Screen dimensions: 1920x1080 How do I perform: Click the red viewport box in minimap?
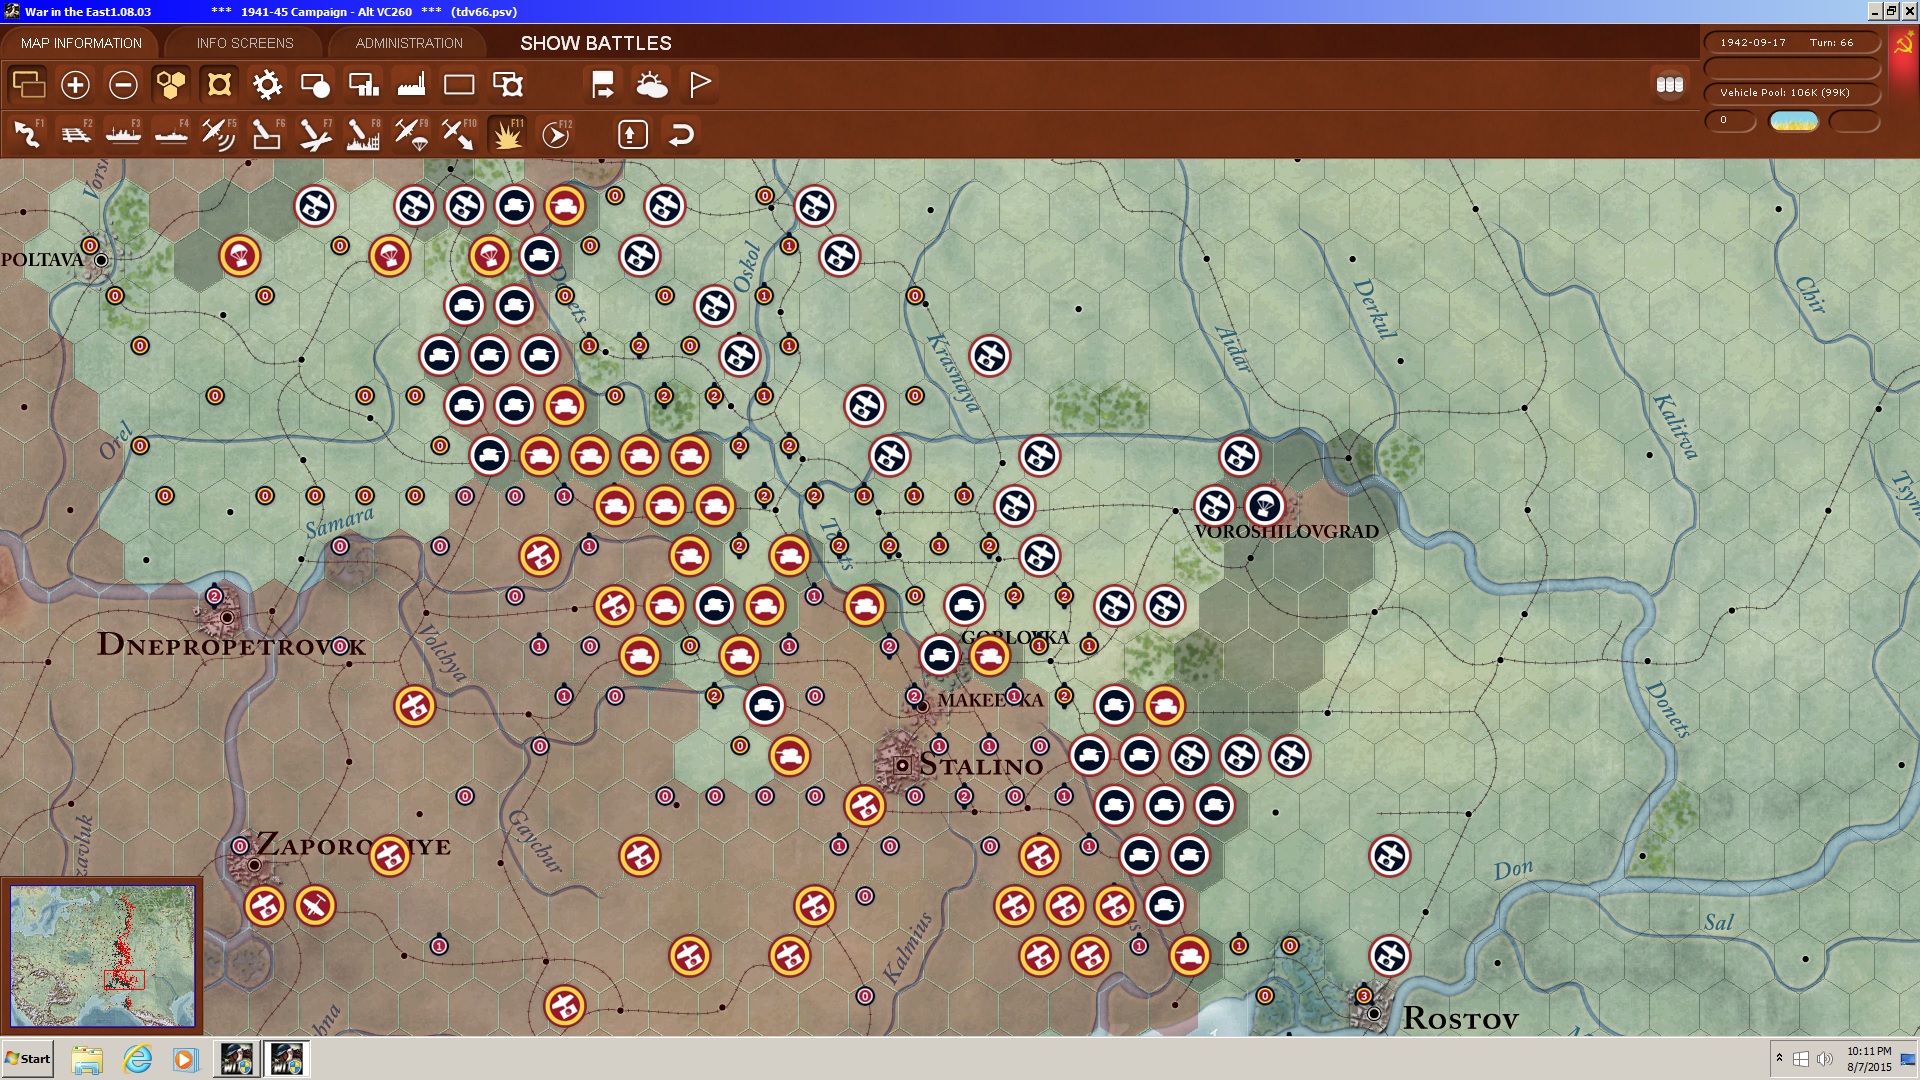pos(125,980)
